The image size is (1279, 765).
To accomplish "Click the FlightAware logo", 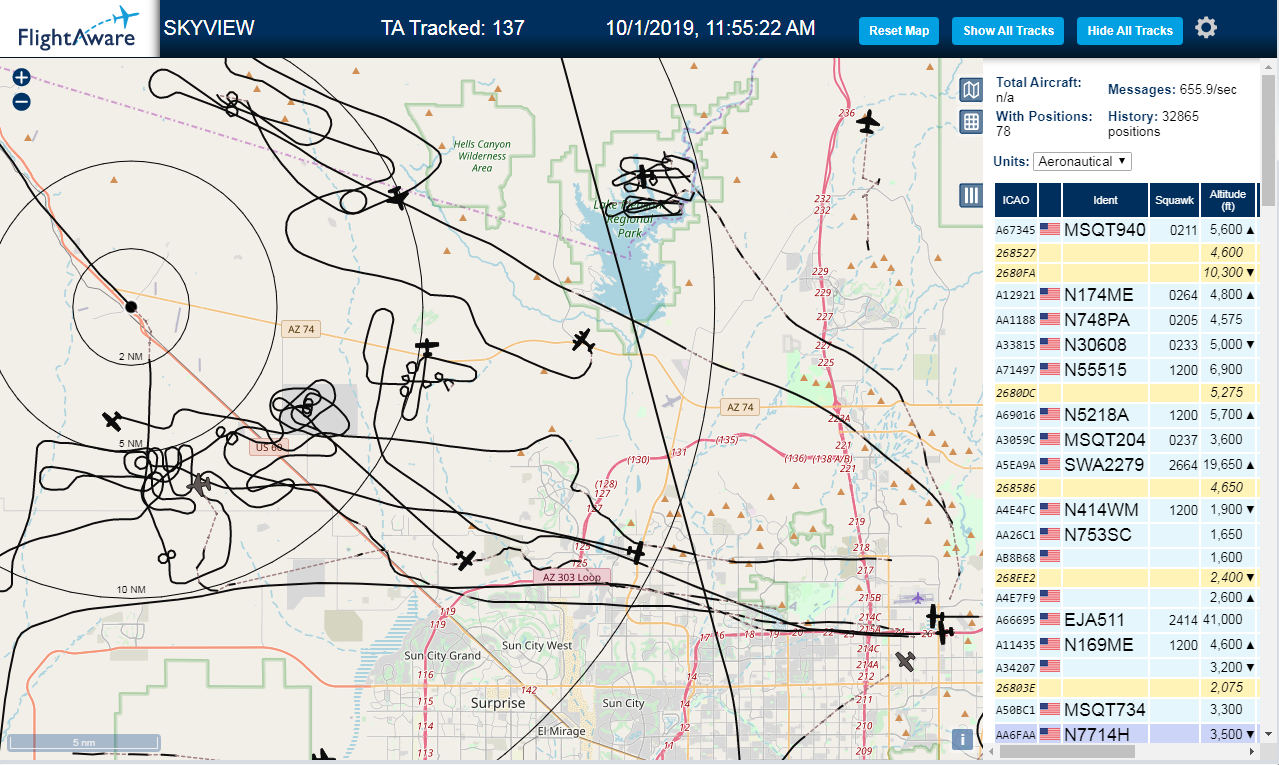I will pyautogui.click(x=79, y=29).
